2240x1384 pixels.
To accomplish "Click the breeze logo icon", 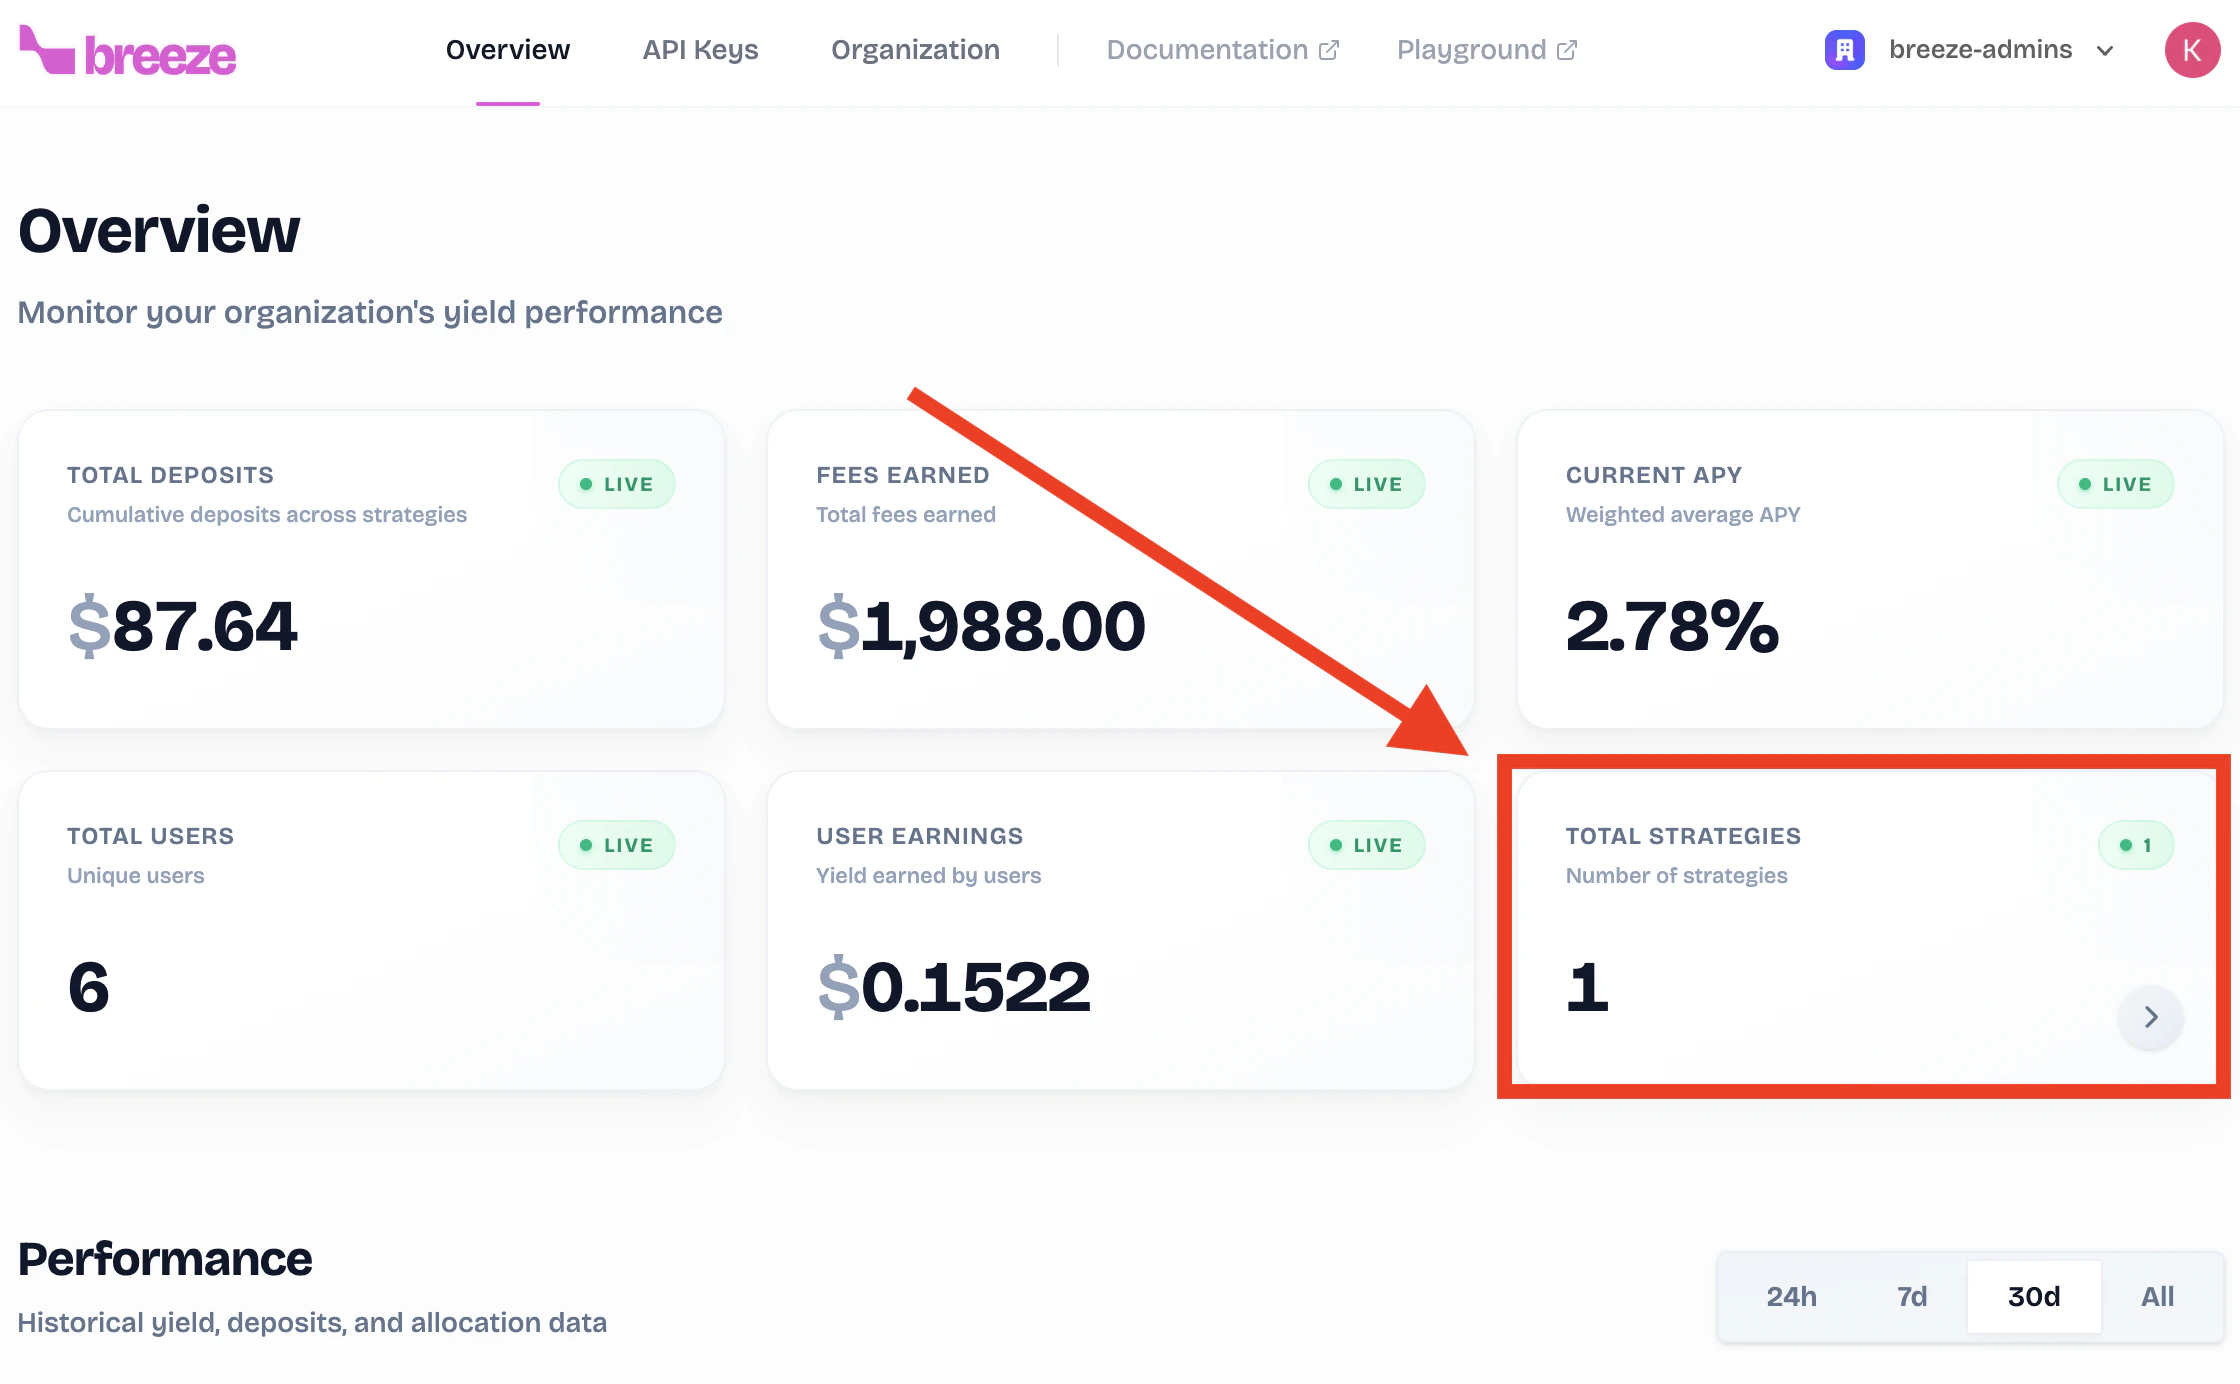I will tap(46, 50).
